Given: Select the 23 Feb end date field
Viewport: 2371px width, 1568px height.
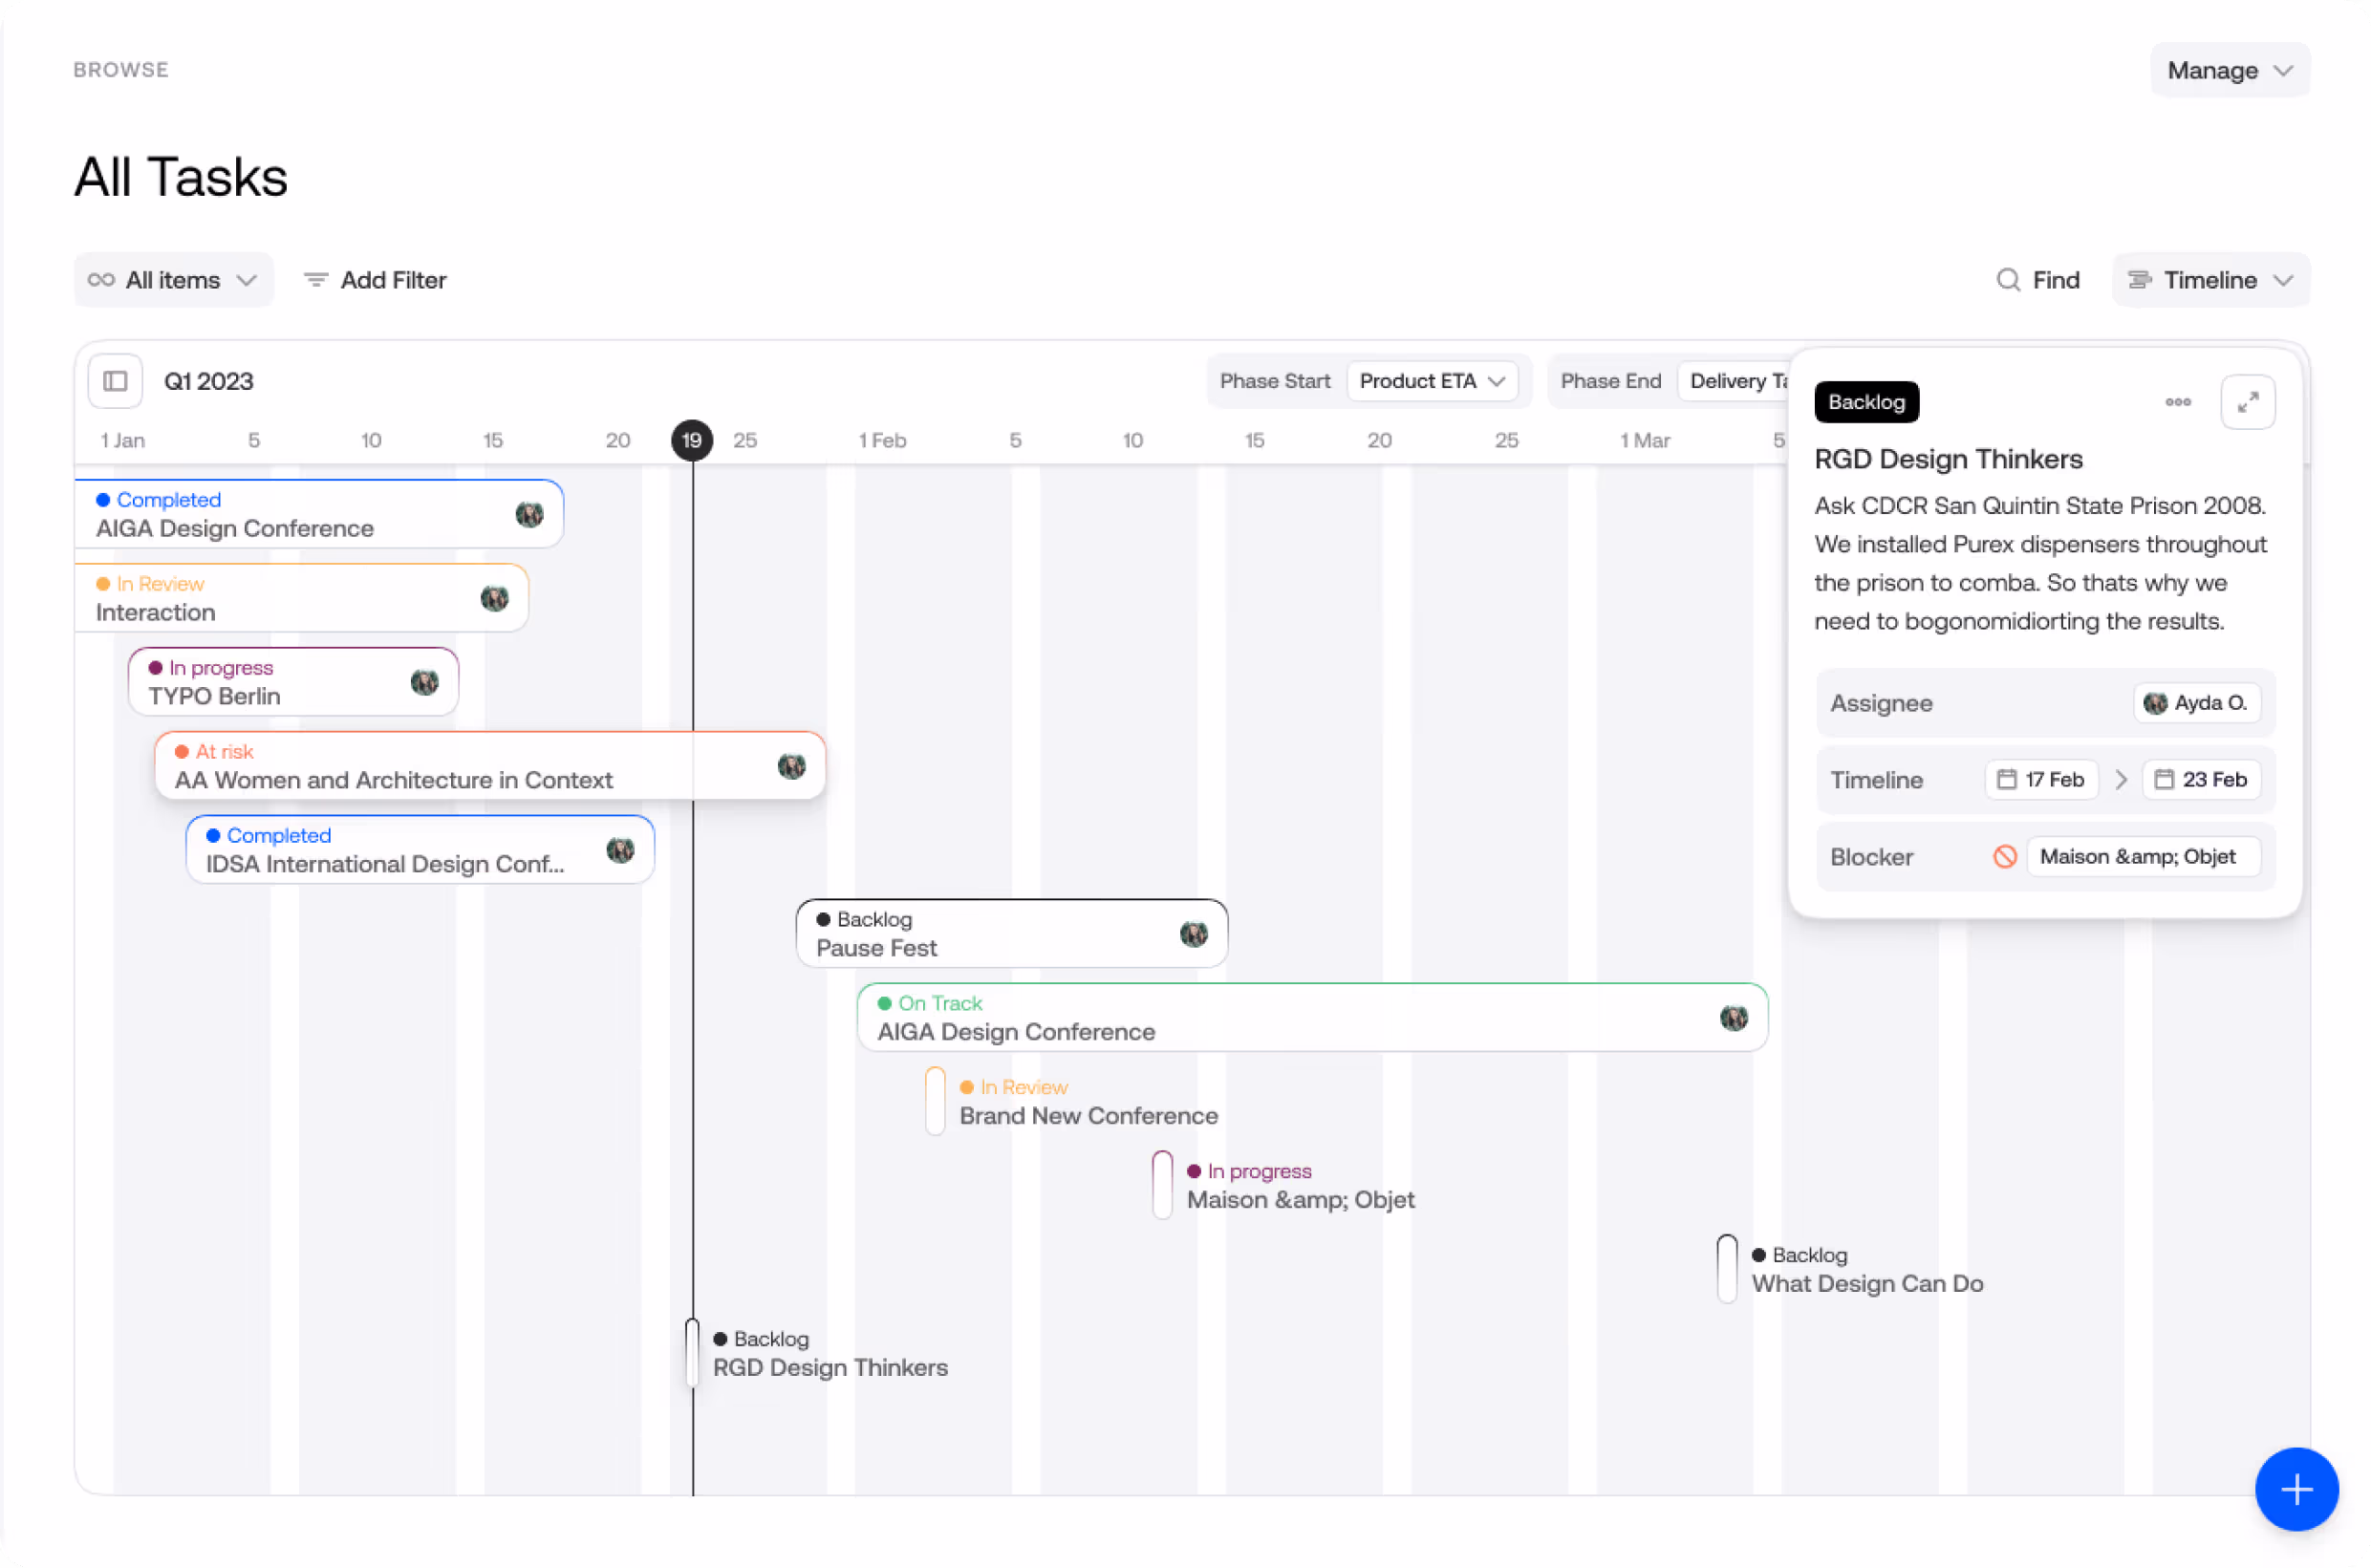Looking at the screenshot, I should (x=2200, y=779).
